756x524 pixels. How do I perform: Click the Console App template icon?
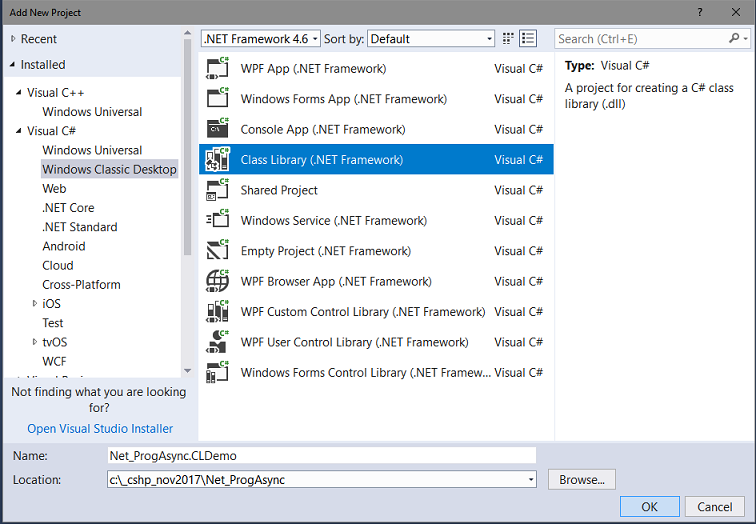tap(217, 129)
